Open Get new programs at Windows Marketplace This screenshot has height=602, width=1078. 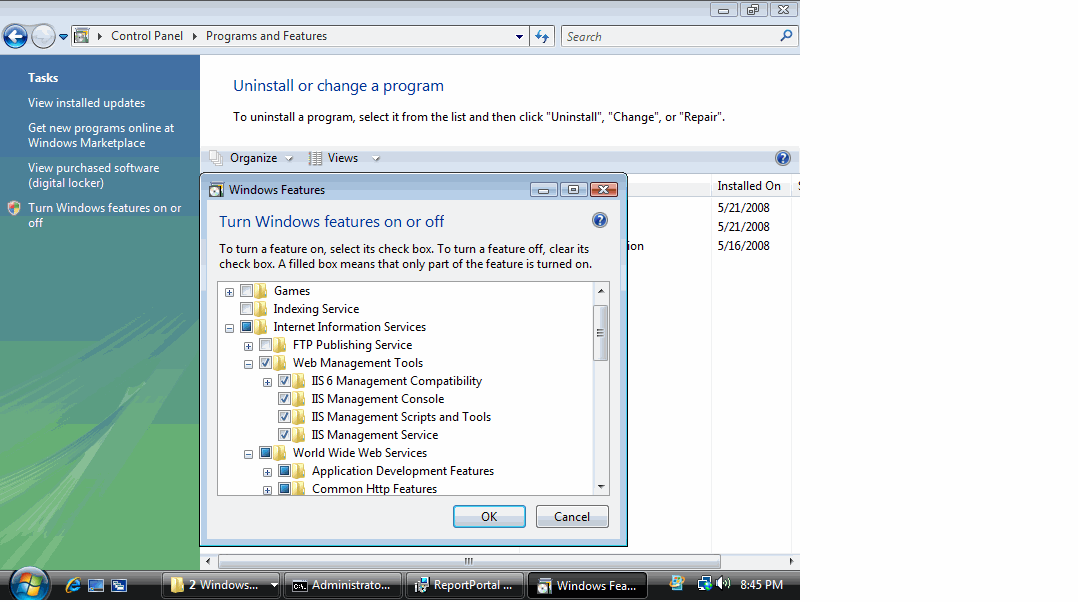101,135
